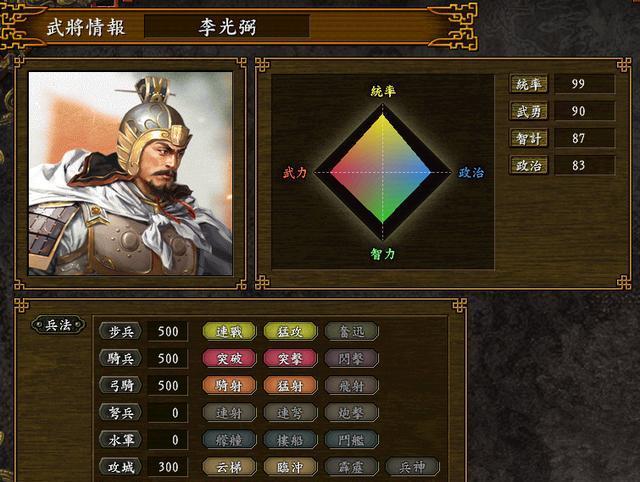Select the 猛攻 tactic badge
The image size is (640, 482).
tap(290, 331)
